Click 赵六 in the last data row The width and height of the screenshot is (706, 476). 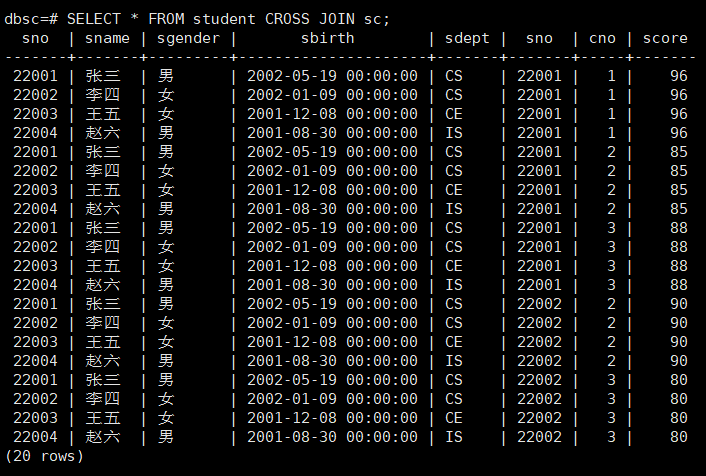coord(101,437)
